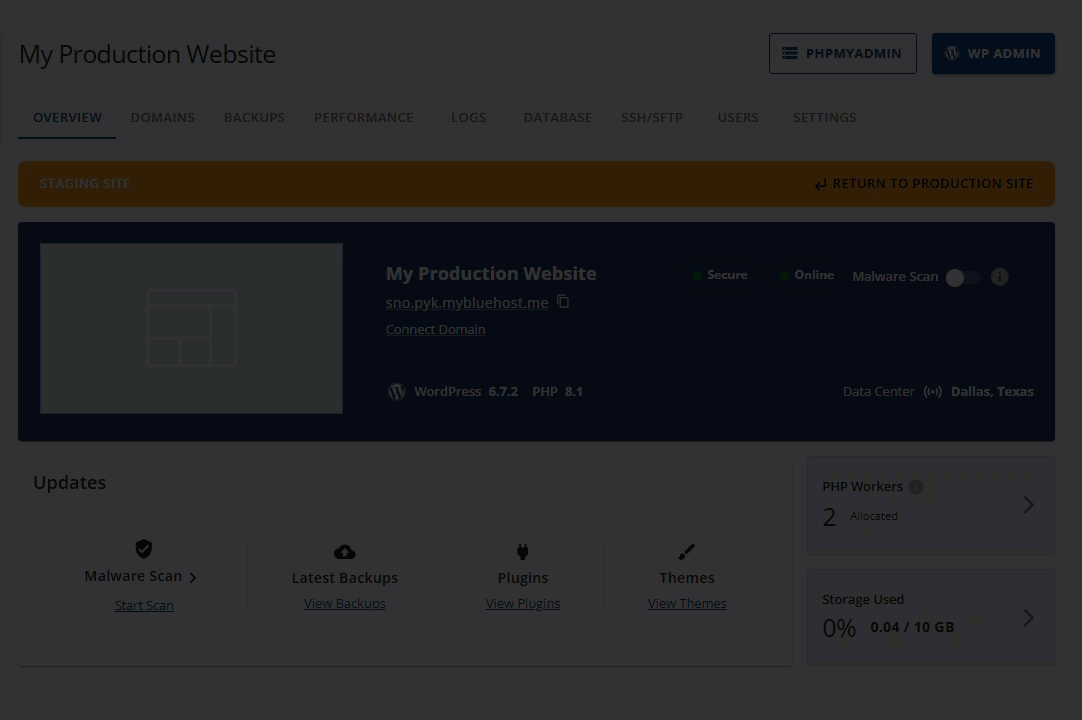Click the Connect Domain link
Image resolution: width=1082 pixels, height=720 pixels.
pyautogui.click(x=435, y=329)
